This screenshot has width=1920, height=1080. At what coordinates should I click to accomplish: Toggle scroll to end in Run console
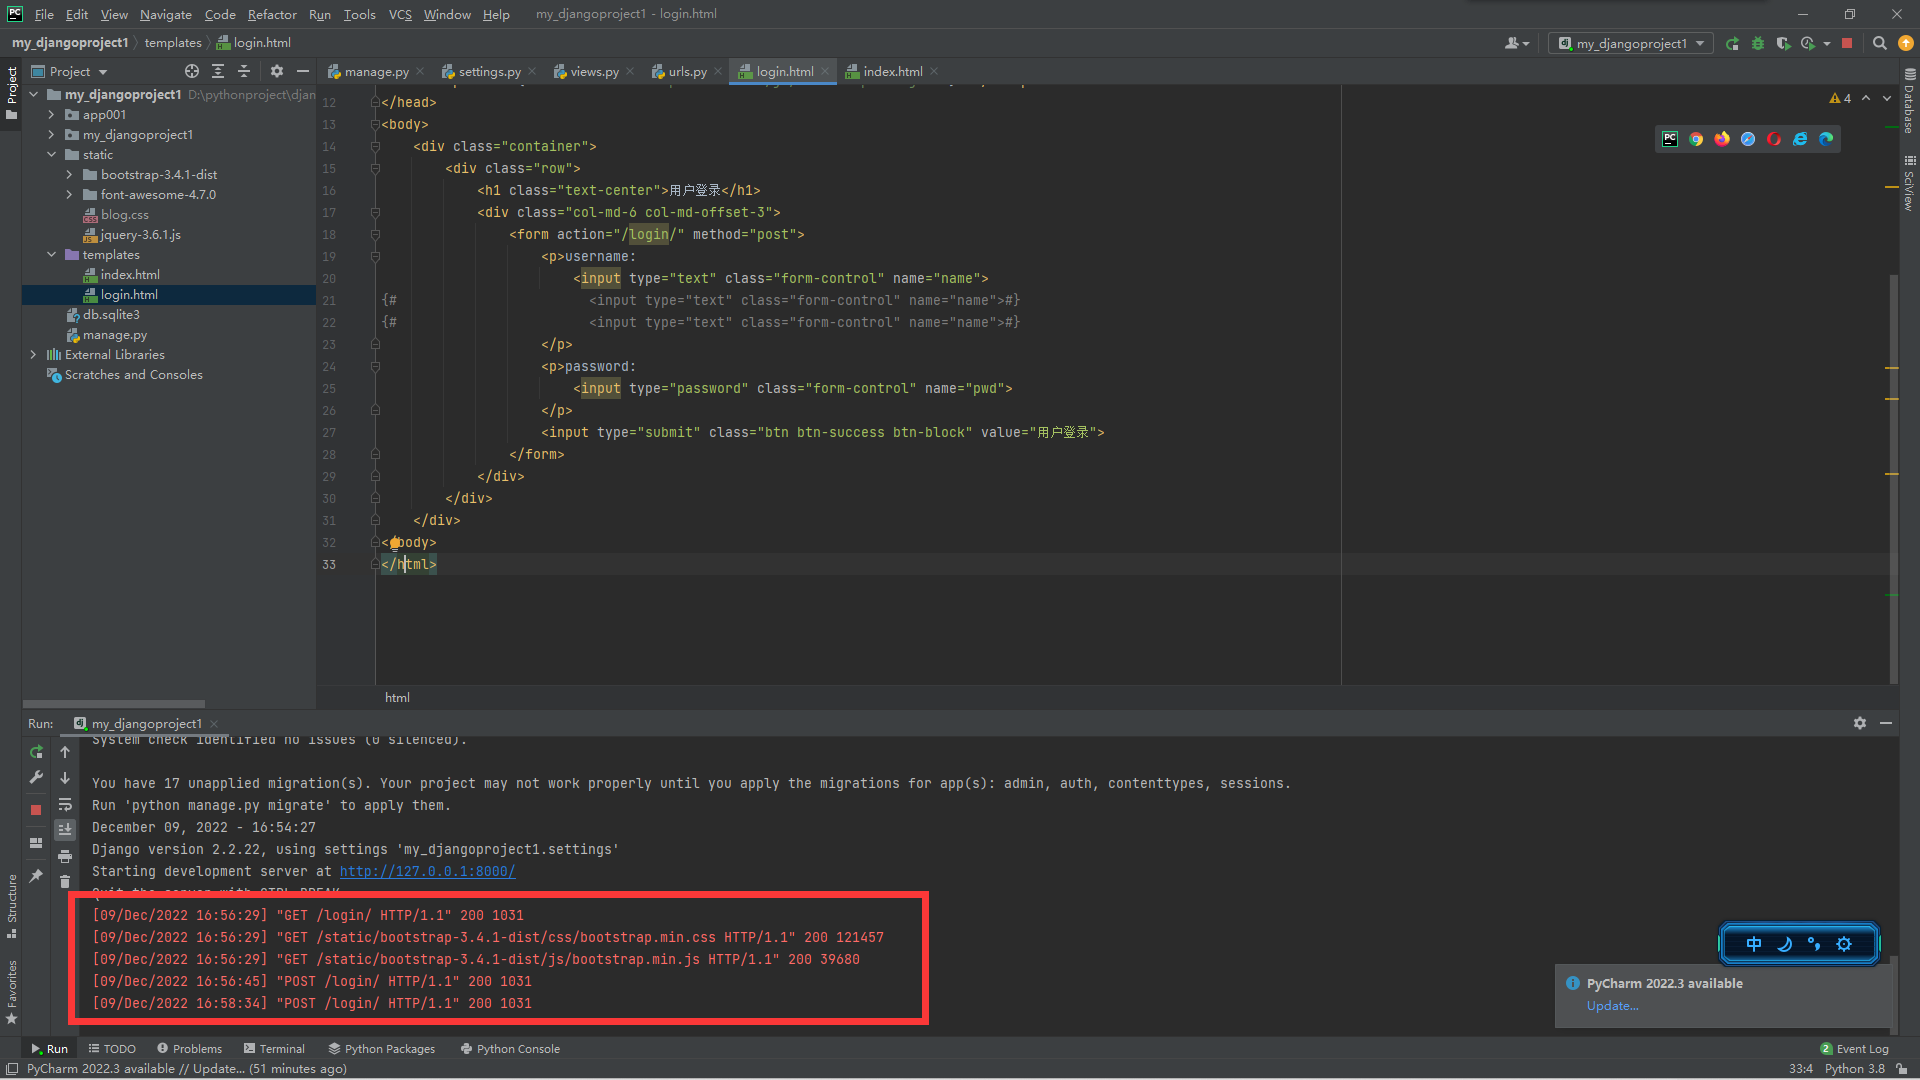(x=65, y=829)
